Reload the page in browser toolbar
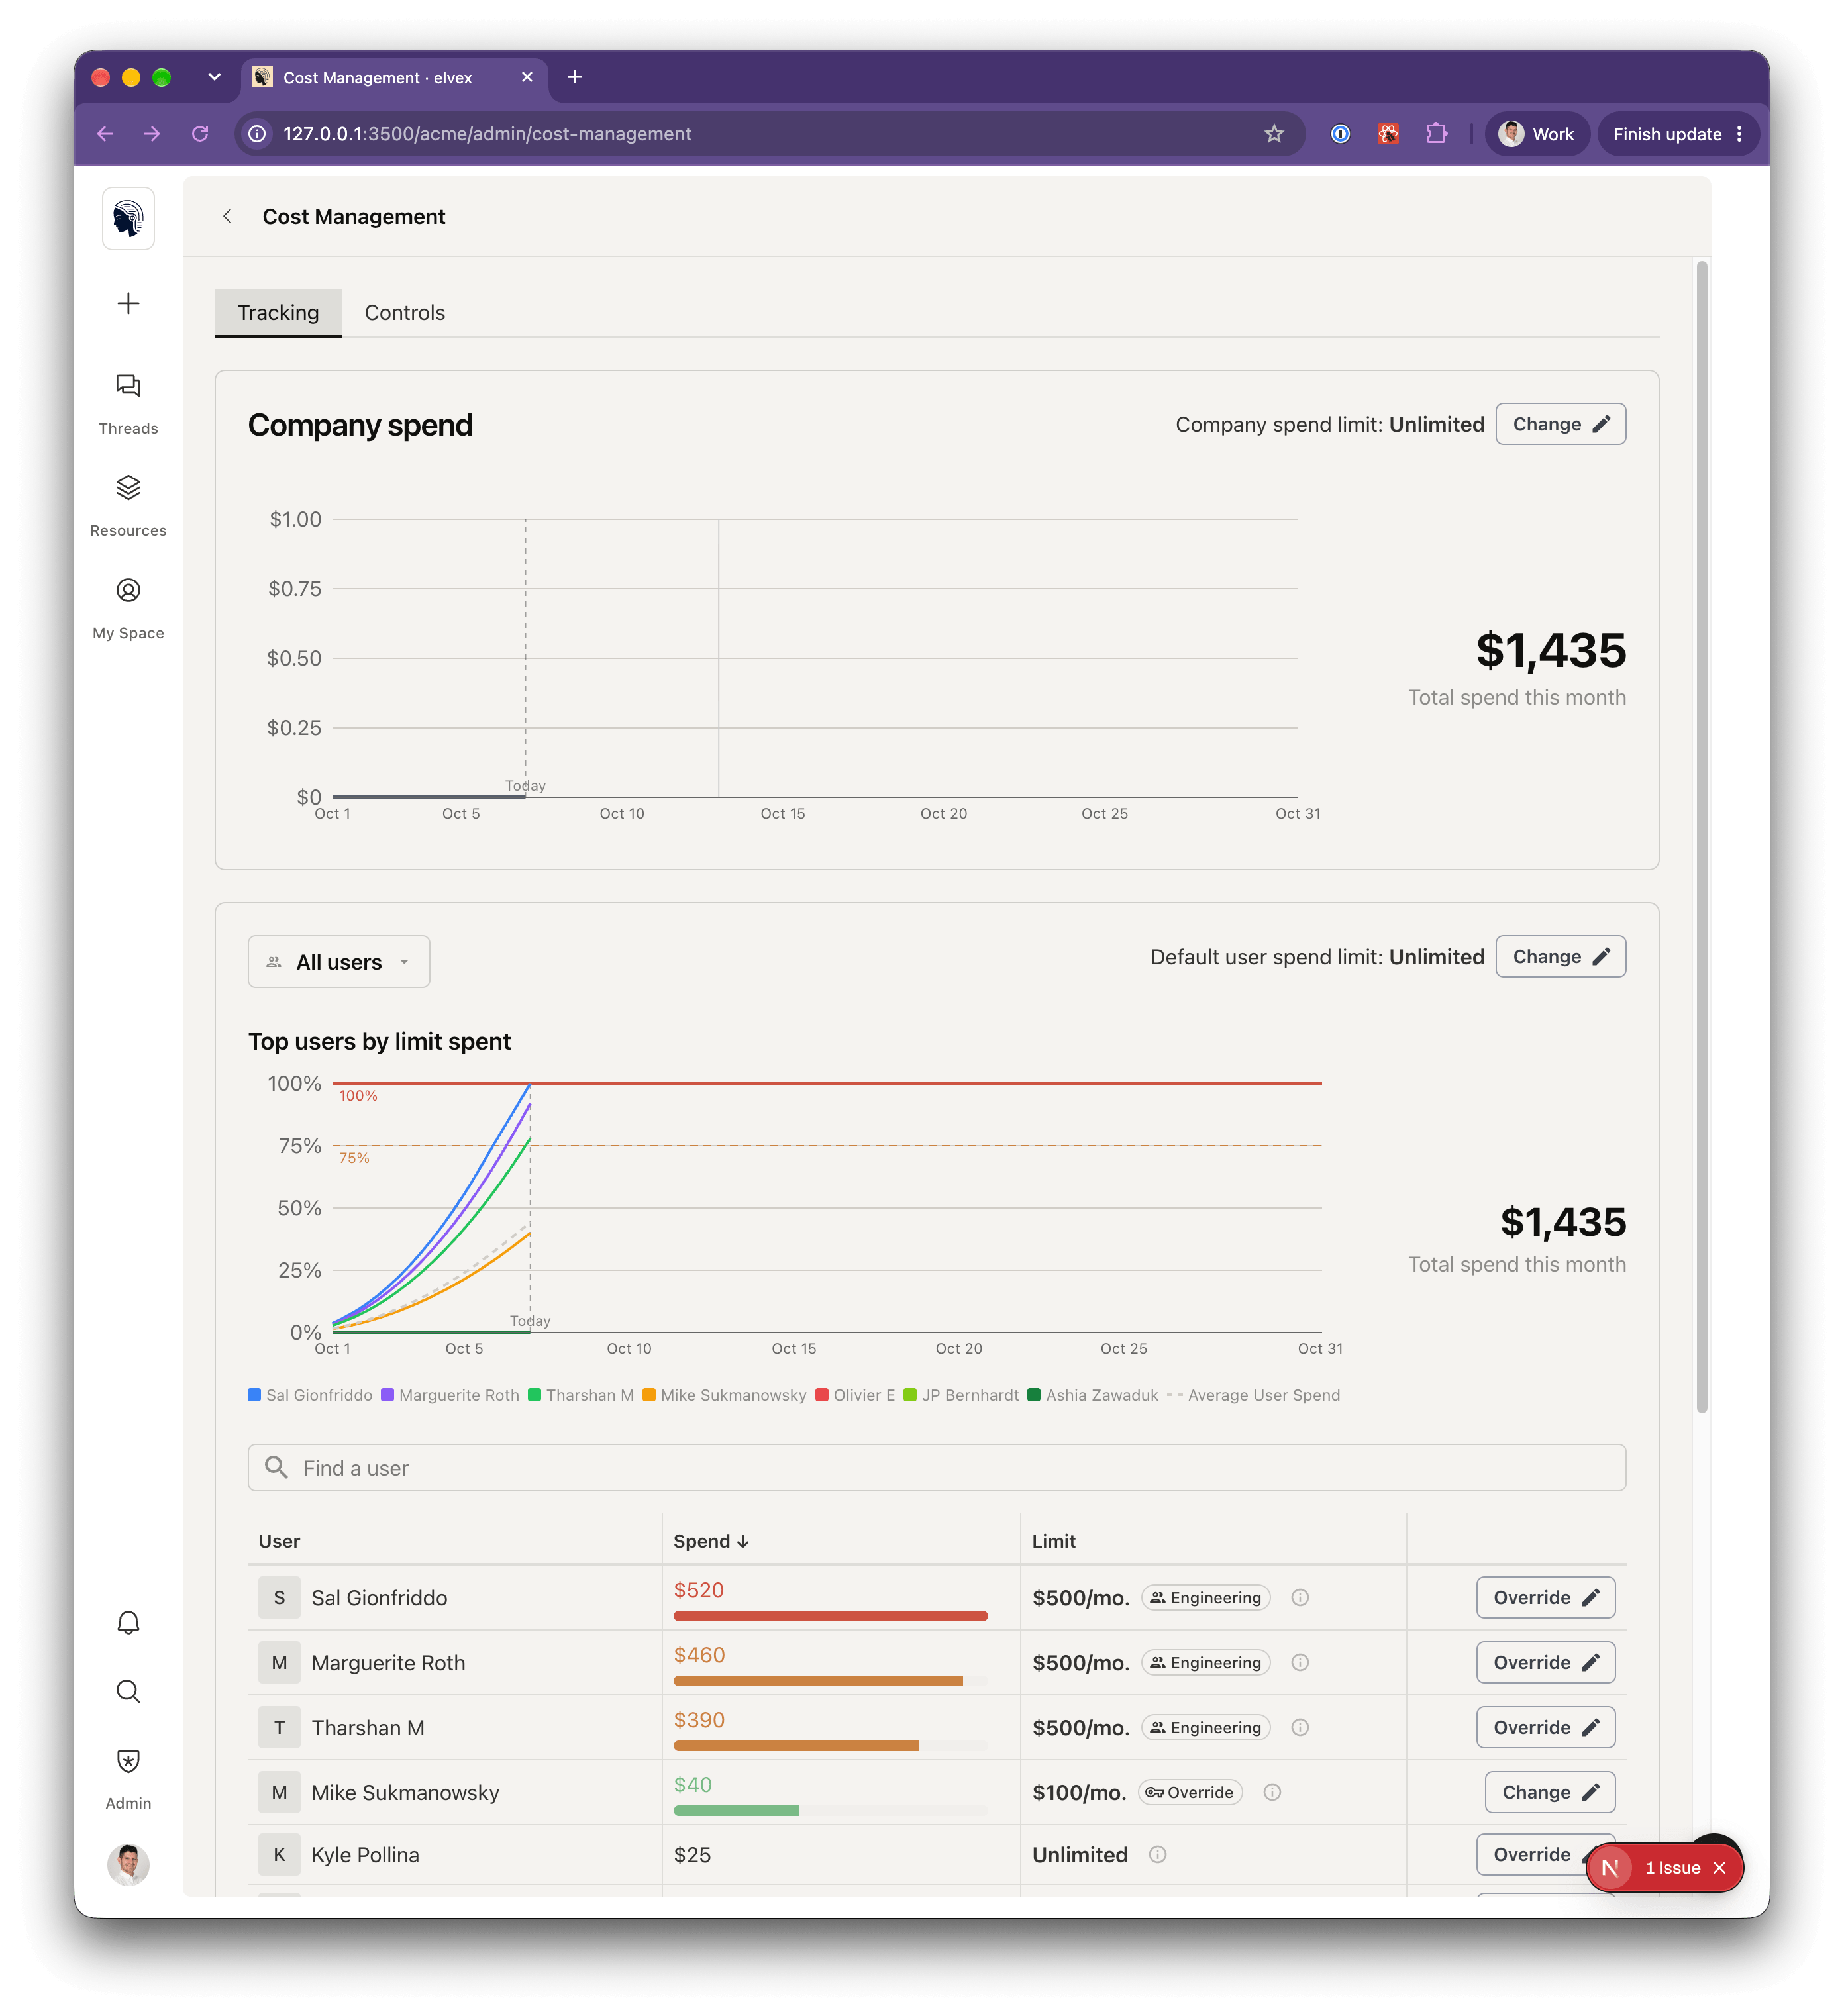 200,134
